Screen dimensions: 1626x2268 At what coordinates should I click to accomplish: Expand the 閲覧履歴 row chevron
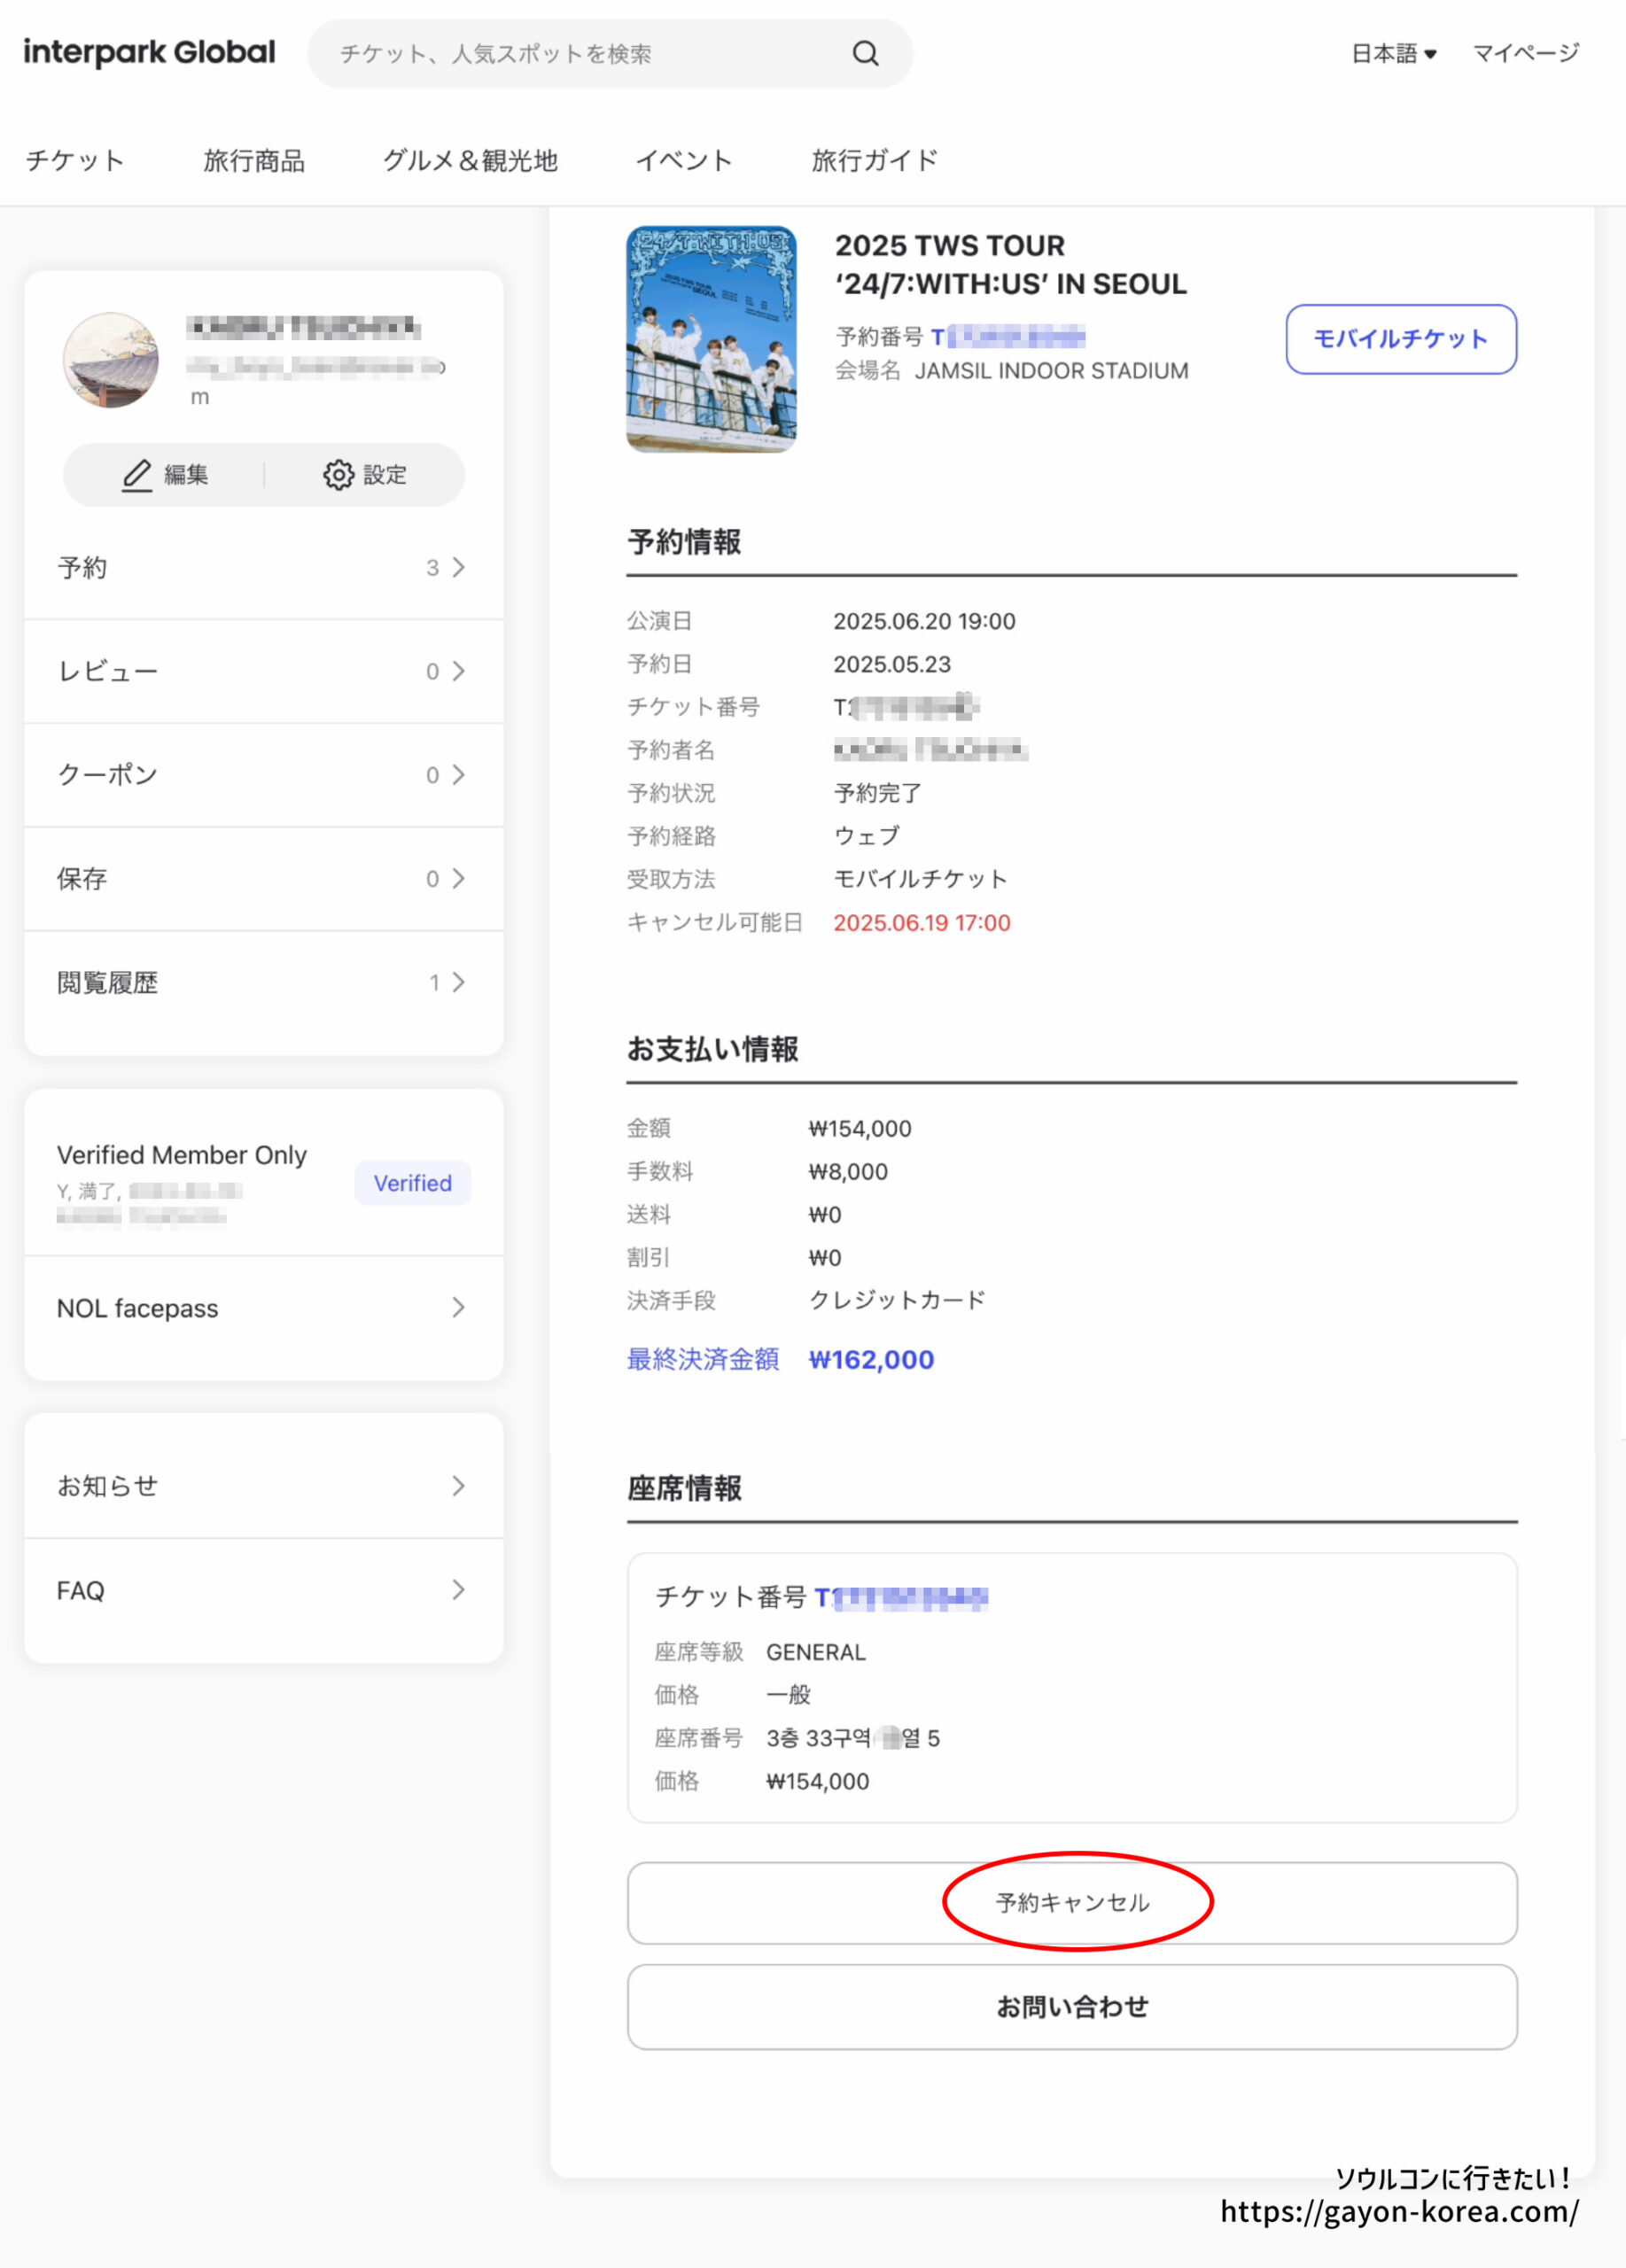click(x=458, y=982)
